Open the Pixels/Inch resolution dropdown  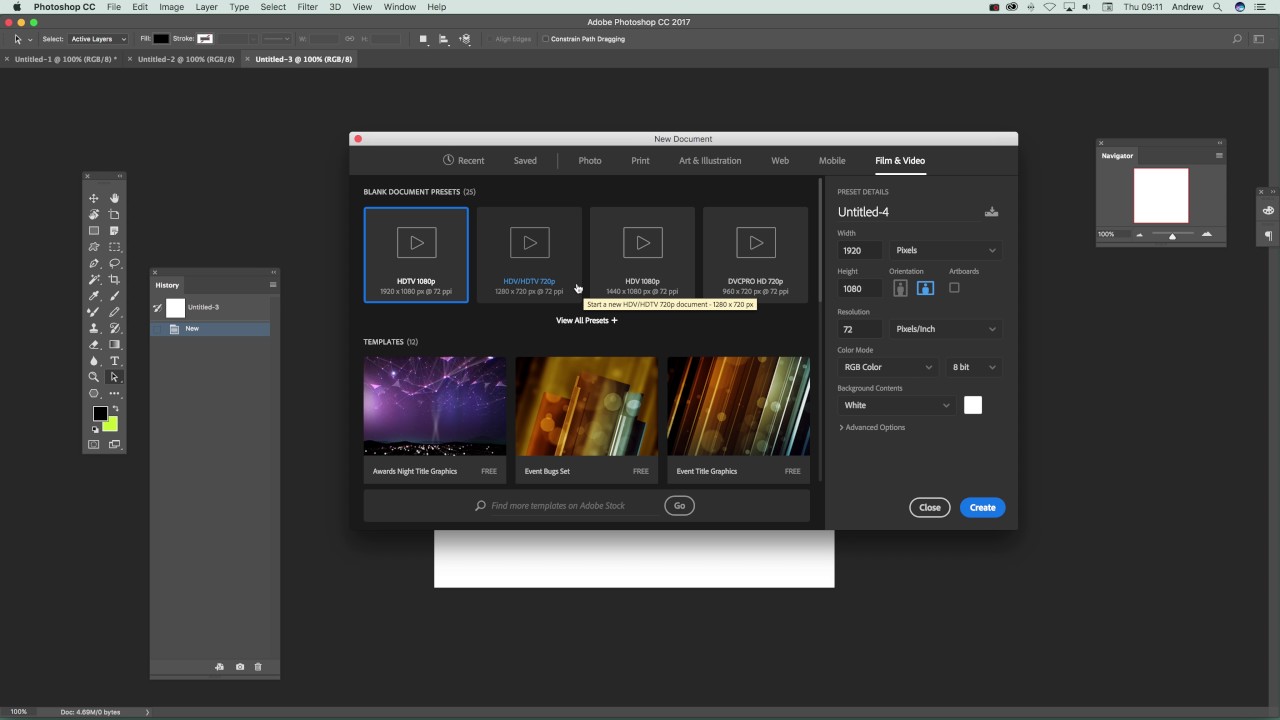pyautogui.click(x=946, y=329)
